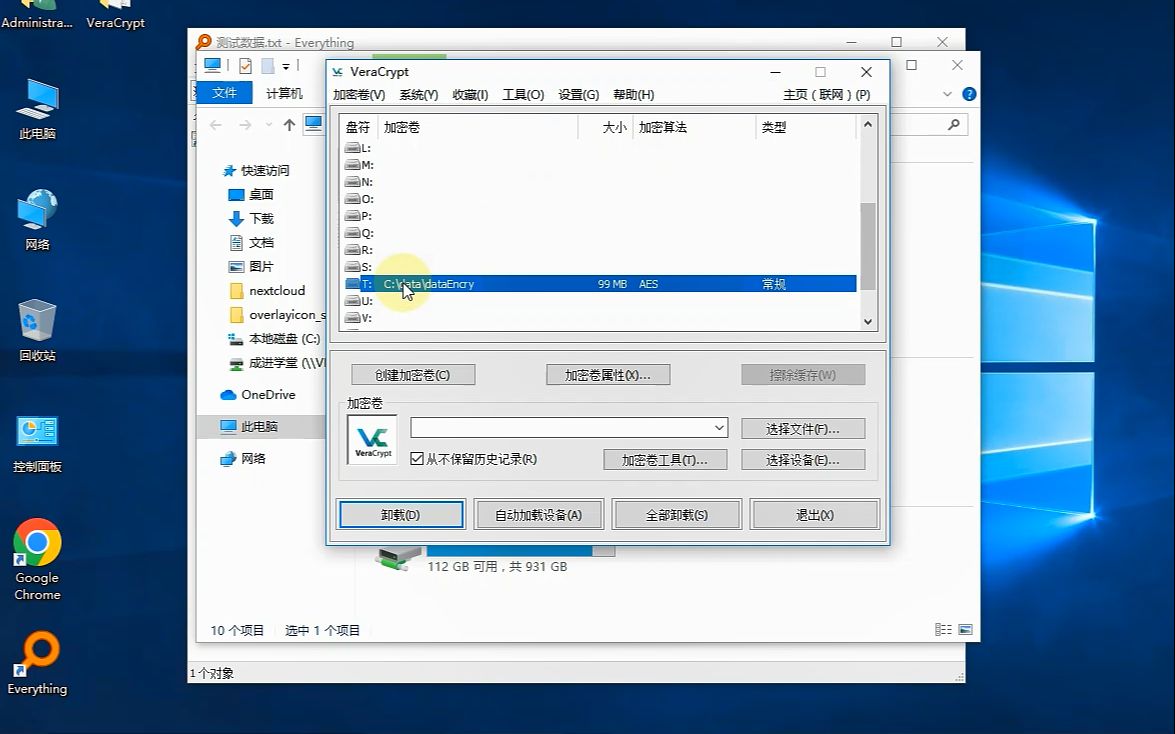The height and width of the screenshot is (734, 1175).
Task: Click the properties checkmark icon in Explorer title bar
Action: pos(245,66)
